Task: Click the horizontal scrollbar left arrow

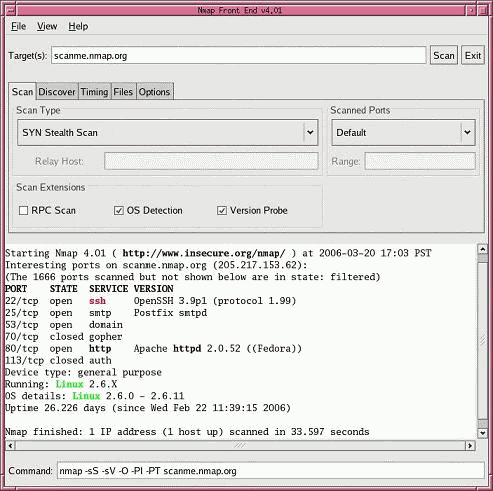Action: pos(10,445)
